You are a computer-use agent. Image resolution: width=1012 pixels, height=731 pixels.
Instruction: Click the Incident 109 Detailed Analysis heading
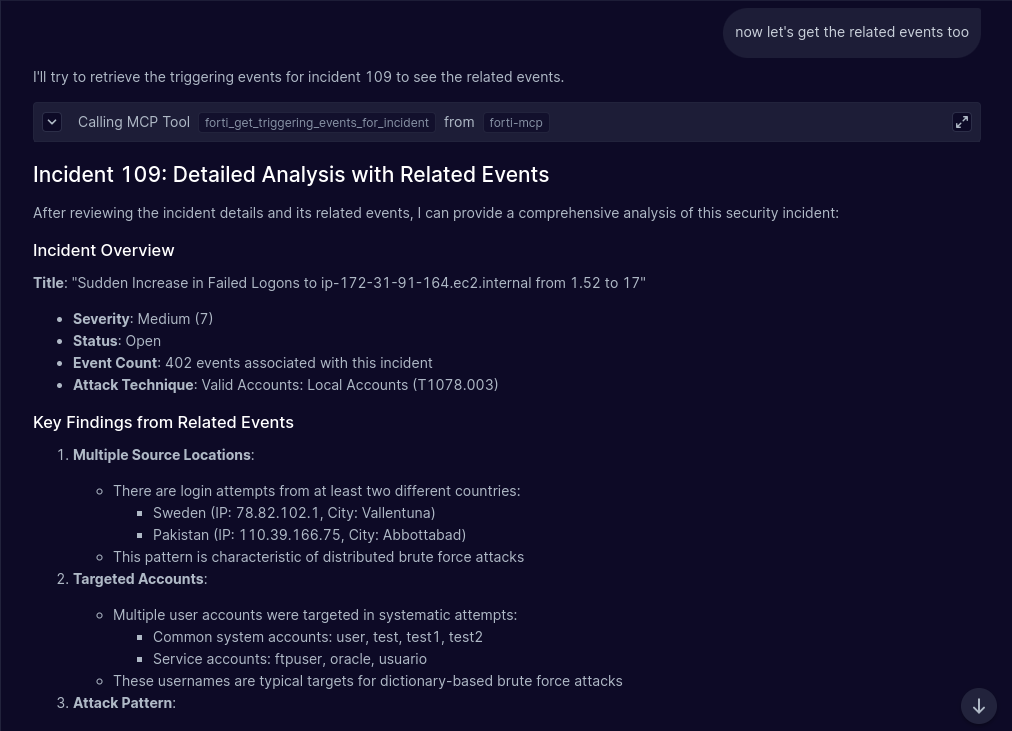click(291, 175)
